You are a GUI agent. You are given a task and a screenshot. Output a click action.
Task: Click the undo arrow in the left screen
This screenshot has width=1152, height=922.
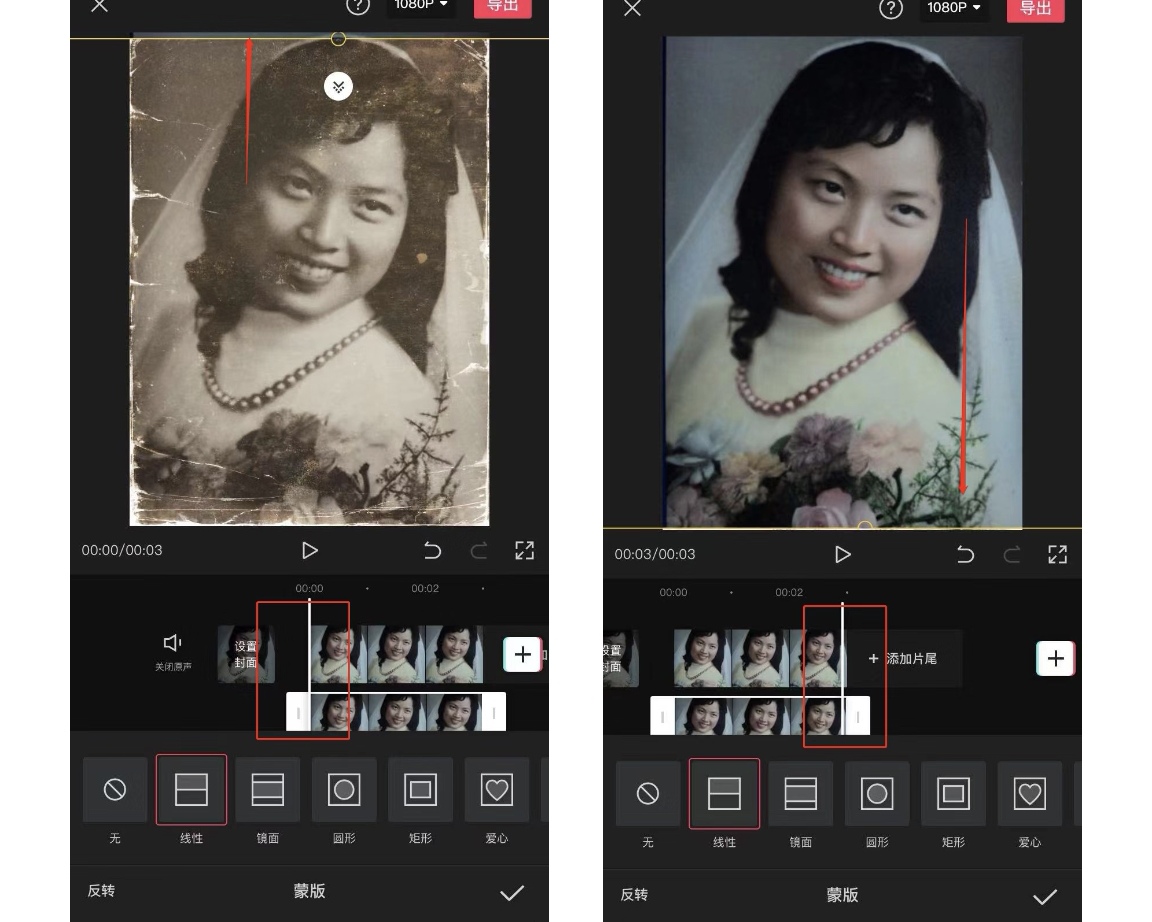(432, 550)
